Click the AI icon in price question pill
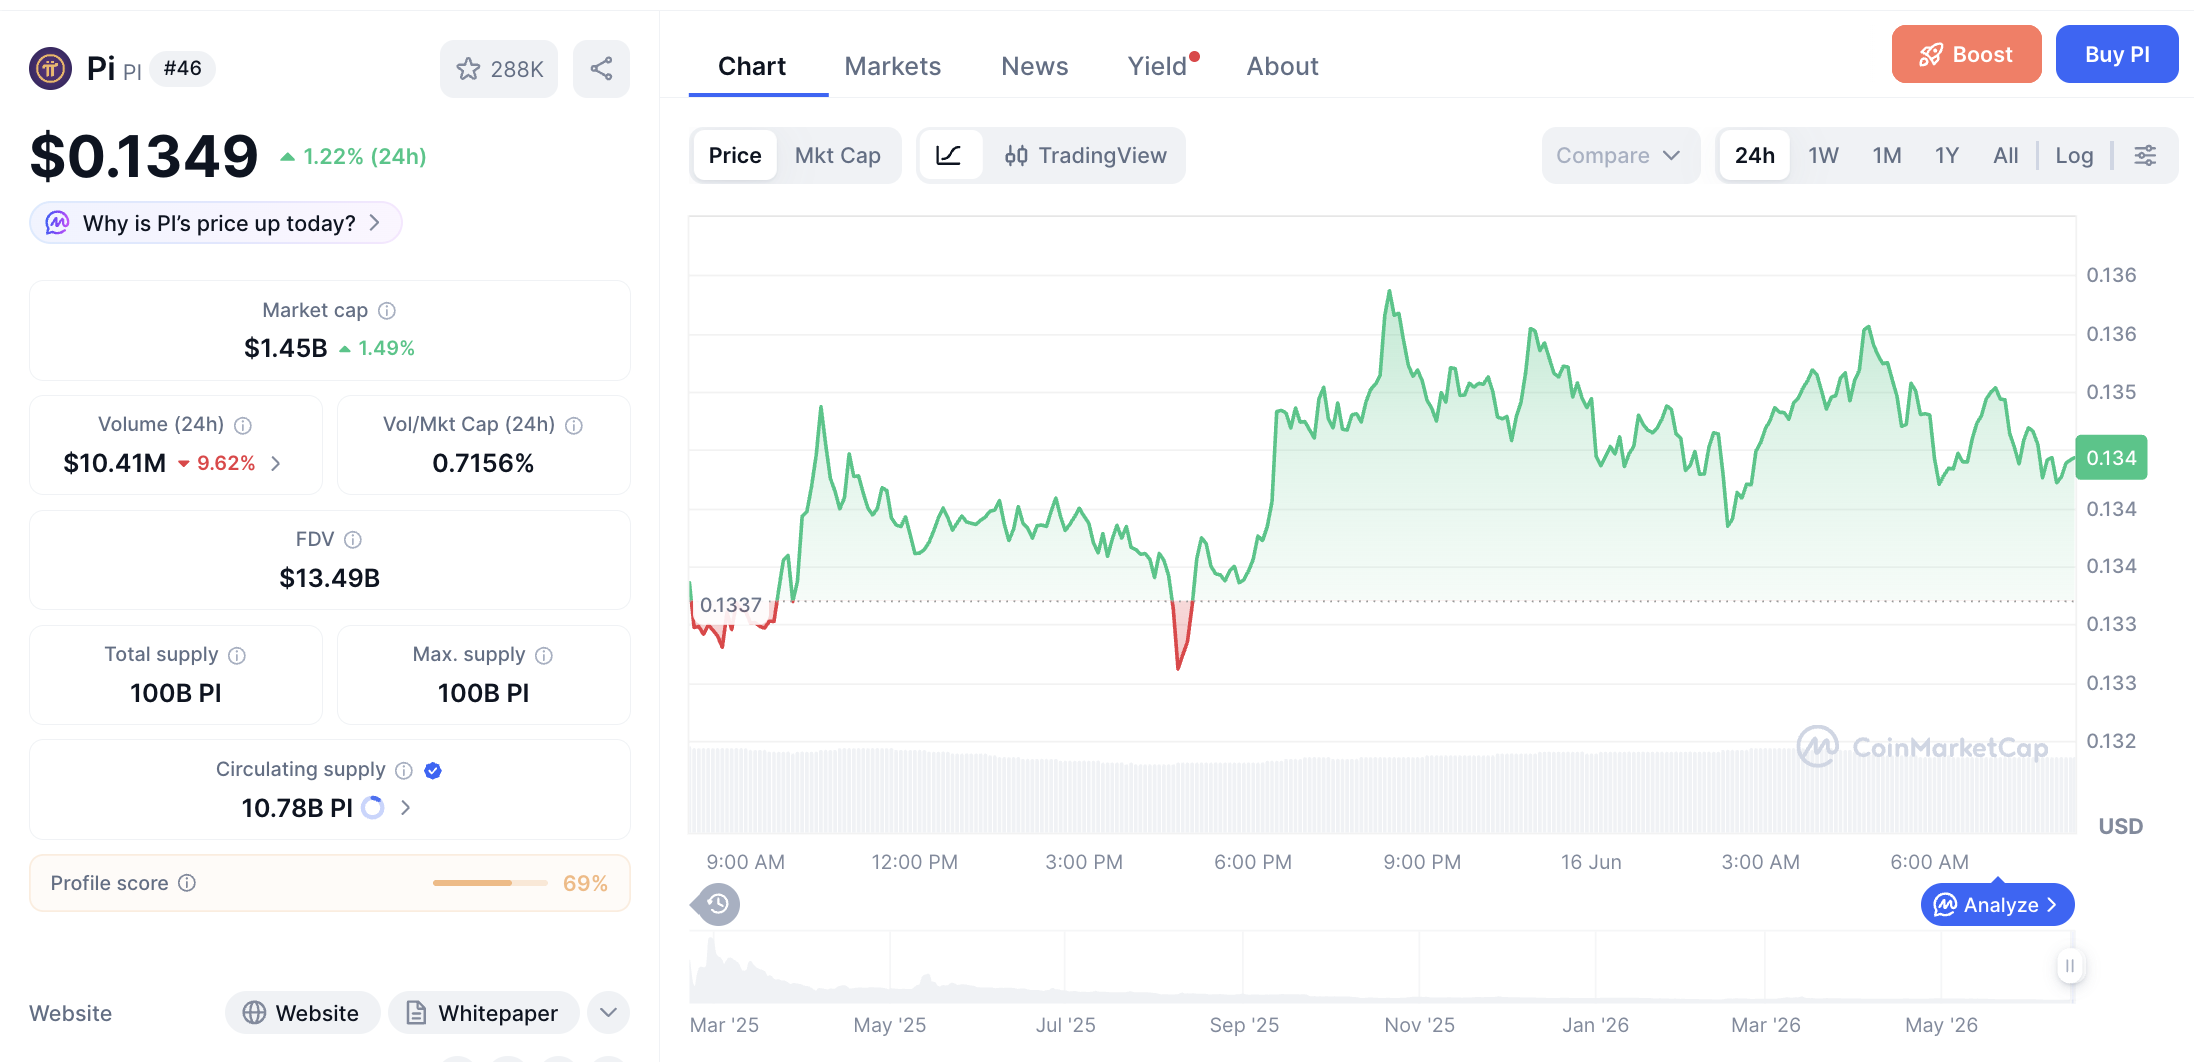Viewport: 2194px width, 1062px height. (x=57, y=223)
